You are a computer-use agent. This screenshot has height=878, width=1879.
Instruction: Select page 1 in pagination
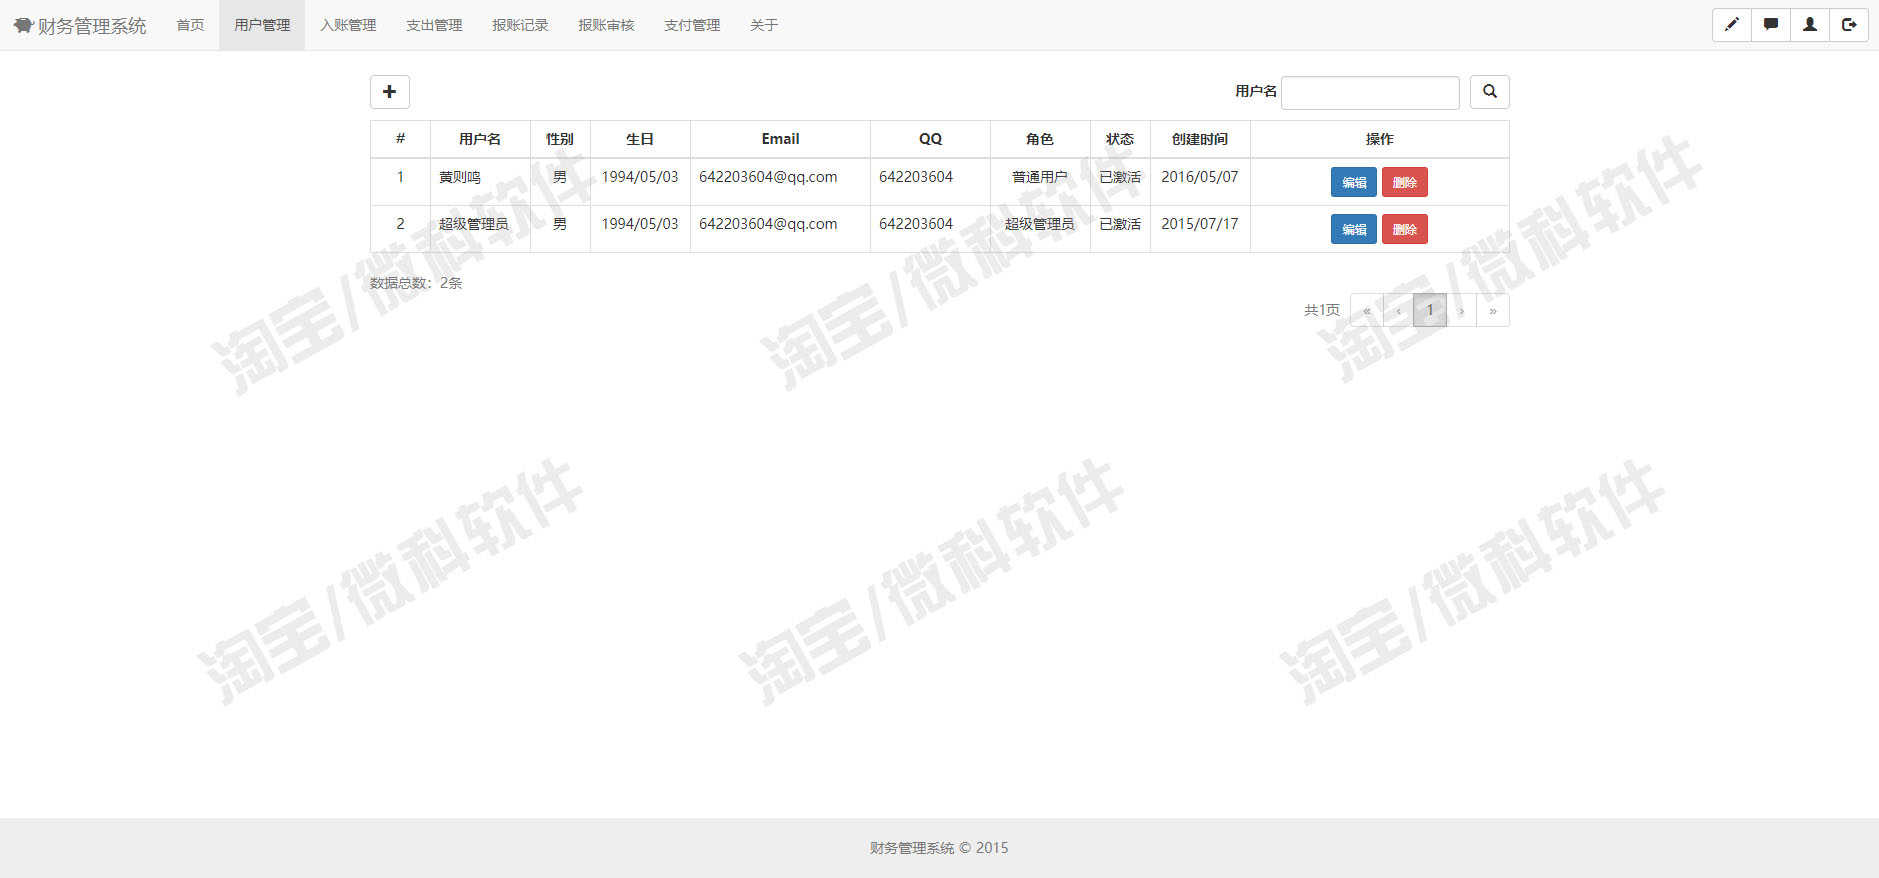coord(1430,310)
